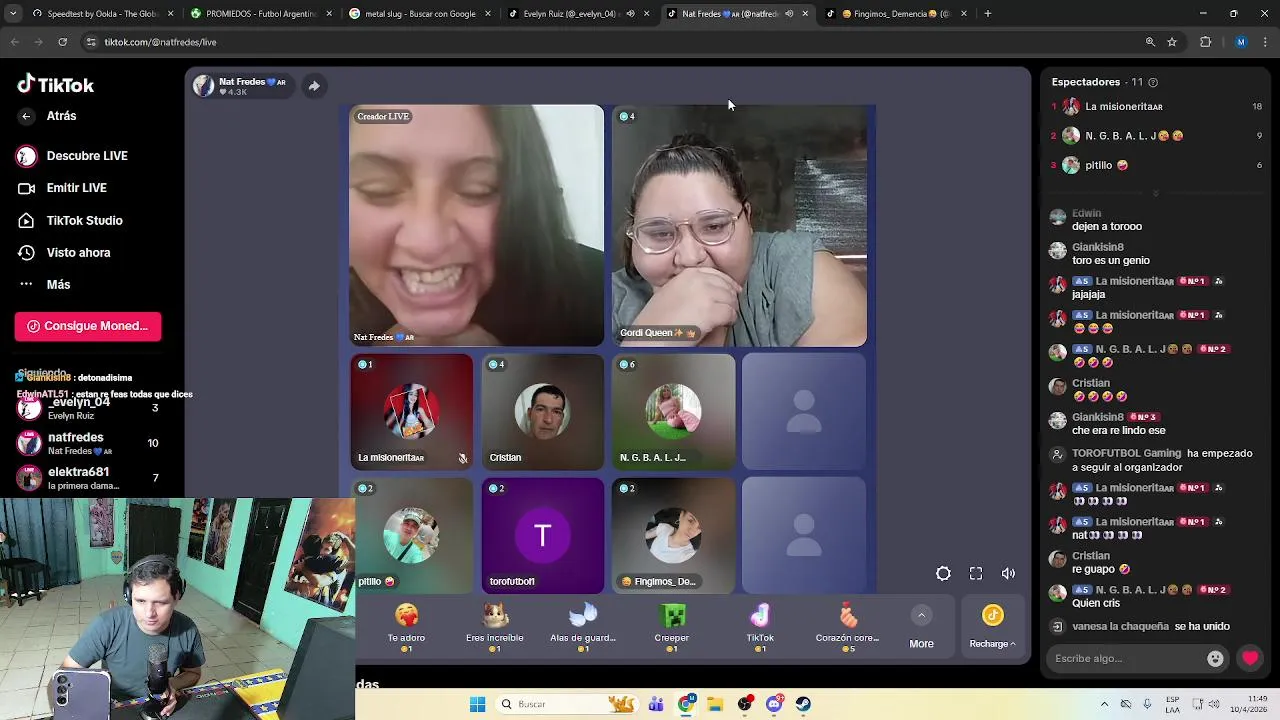Click the browser back arrow
The height and width of the screenshot is (720, 1280).
pyautogui.click(x=14, y=42)
